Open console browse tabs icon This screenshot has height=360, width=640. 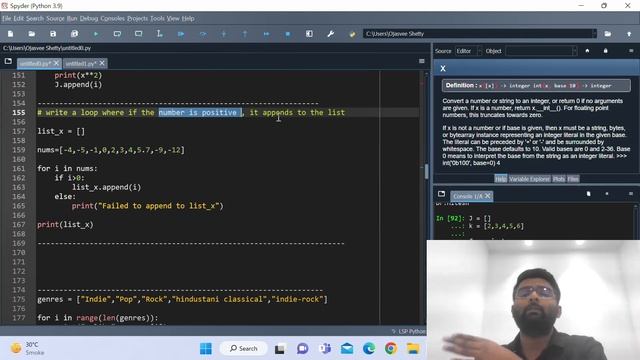[x=441, y=194]
